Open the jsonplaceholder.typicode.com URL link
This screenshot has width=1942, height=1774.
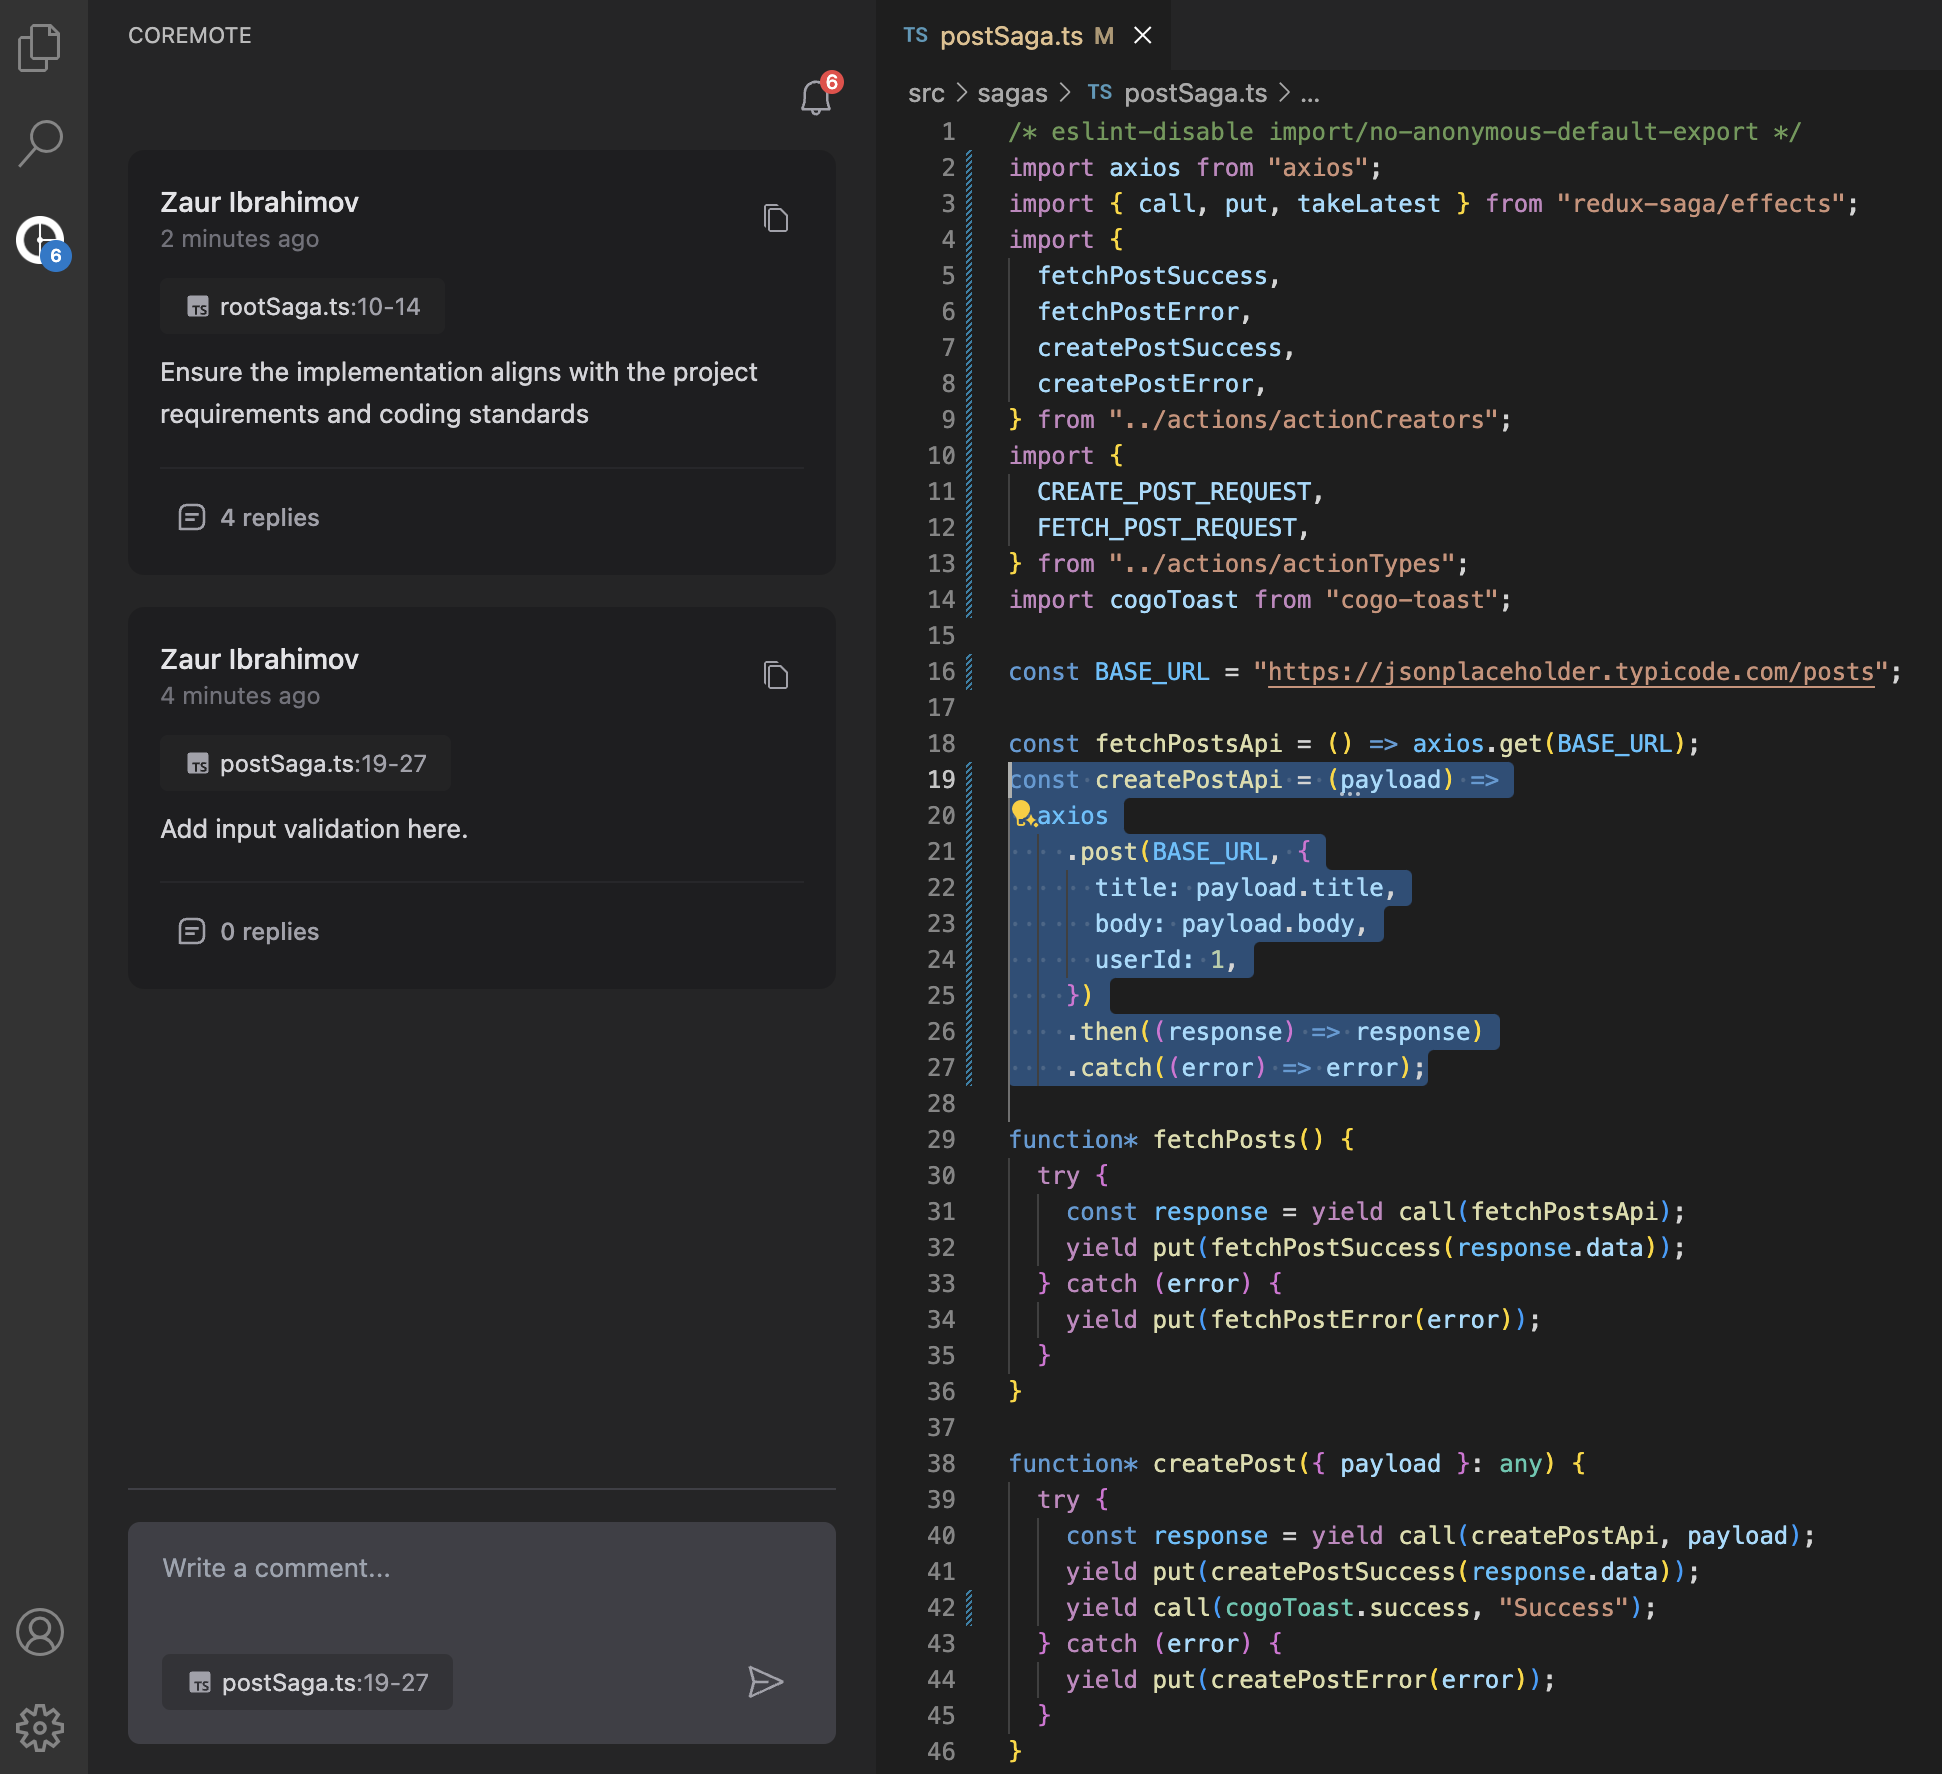[1571, 672]
